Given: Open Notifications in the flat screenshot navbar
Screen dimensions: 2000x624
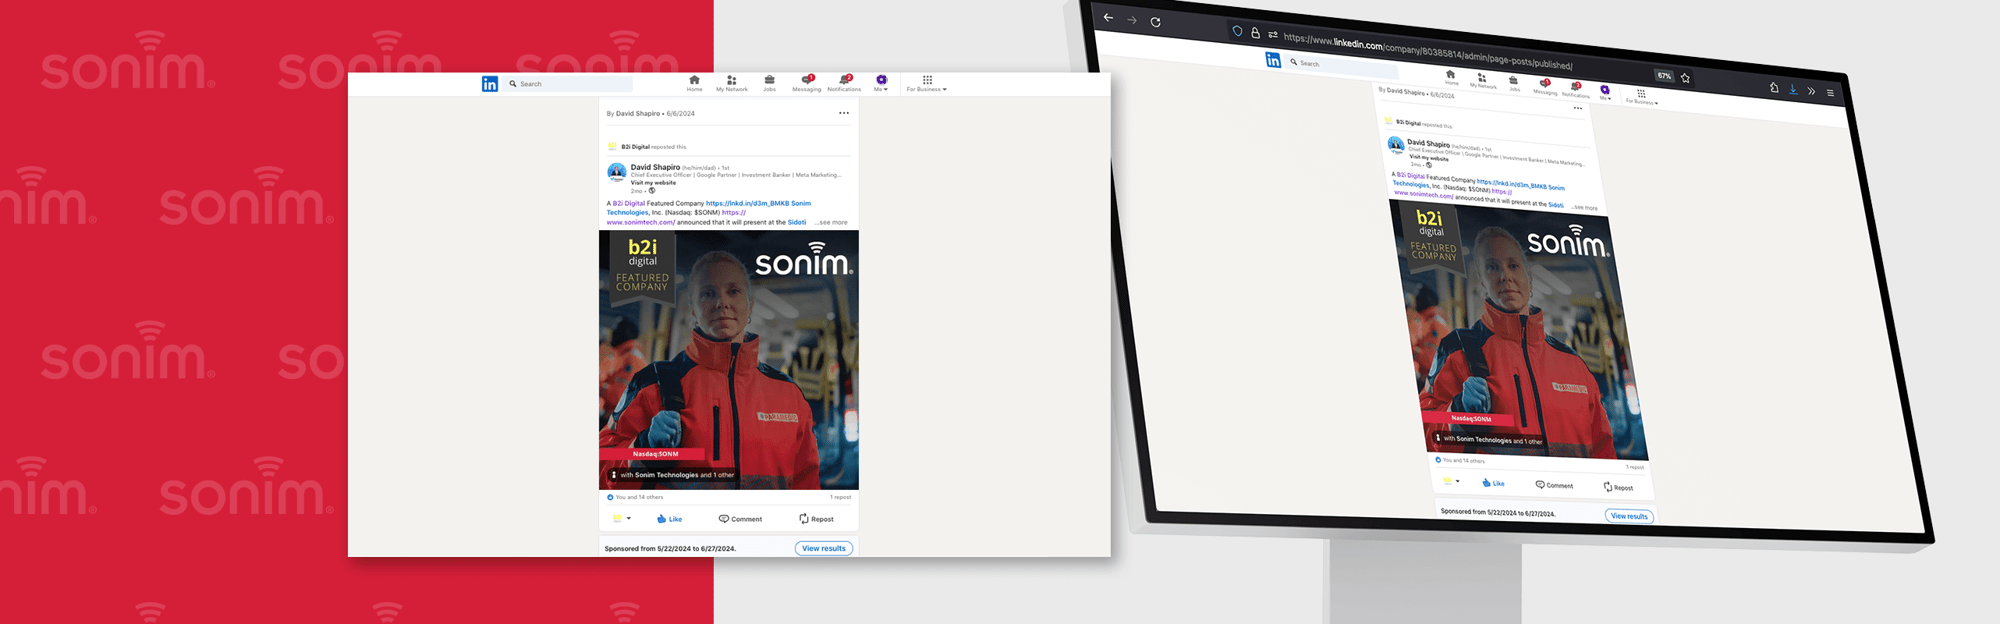Looking at the screenshot, I should pos(844,83).
